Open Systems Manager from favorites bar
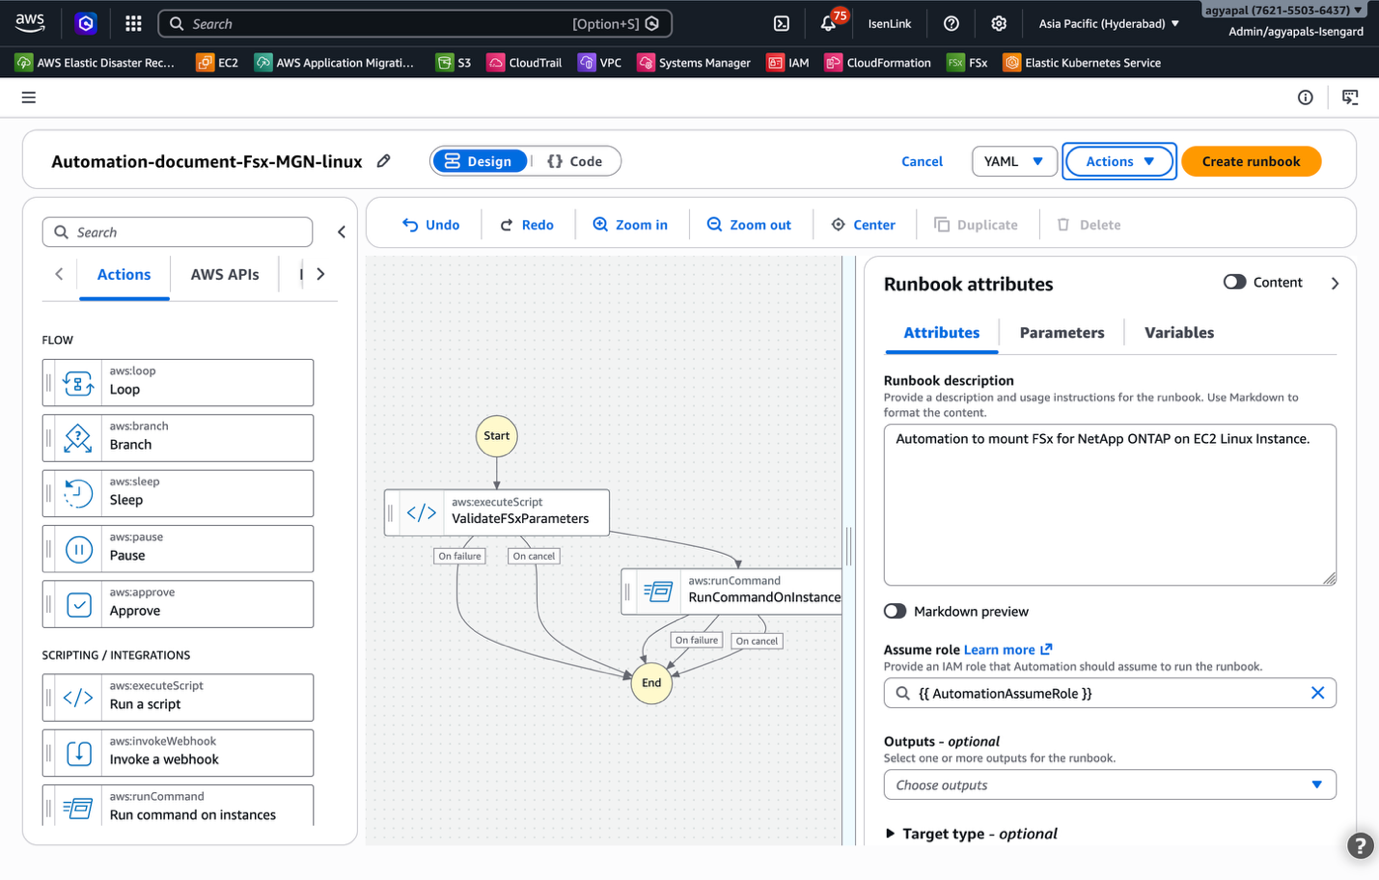The width and height of the screenshot is (1379, 880). coord(694,62)
